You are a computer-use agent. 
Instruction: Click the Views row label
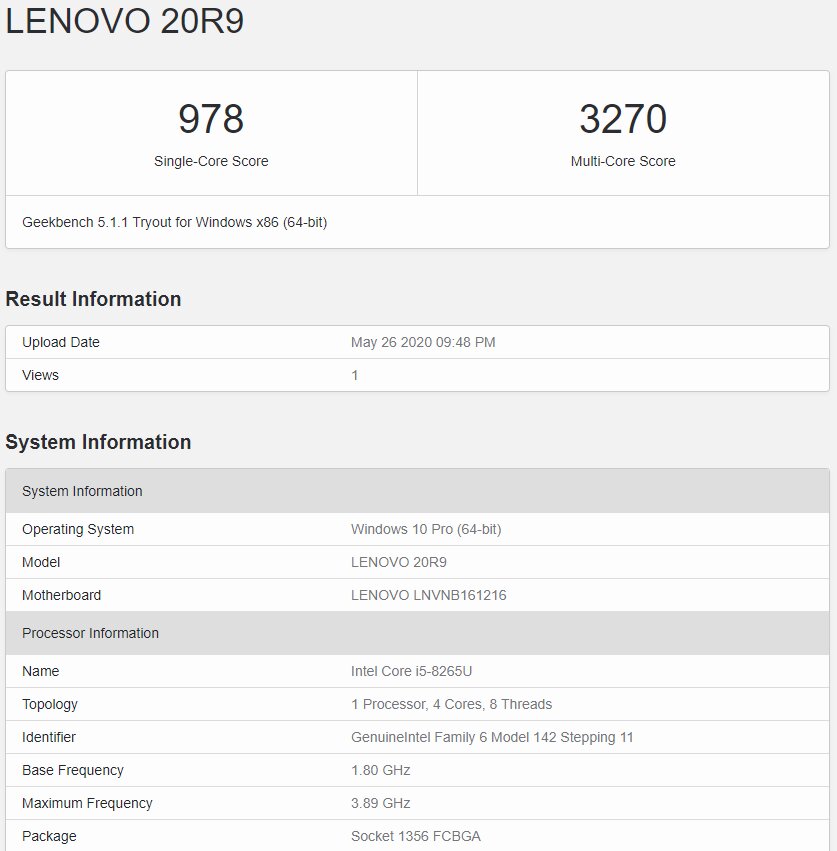(x=40, y=375)
